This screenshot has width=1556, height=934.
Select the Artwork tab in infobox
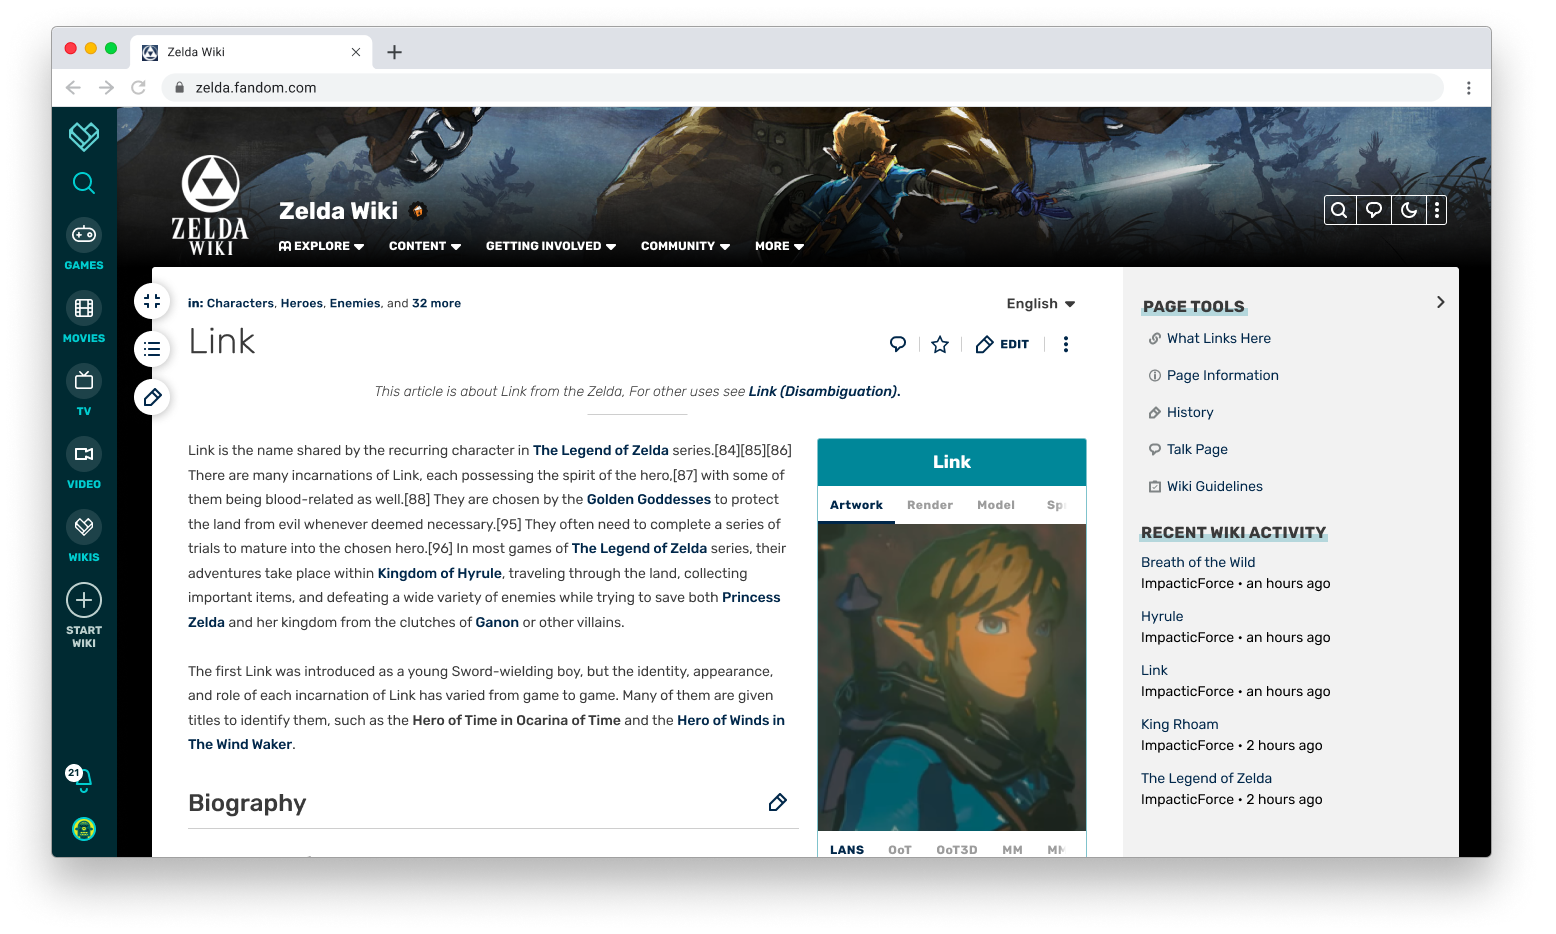856,505
